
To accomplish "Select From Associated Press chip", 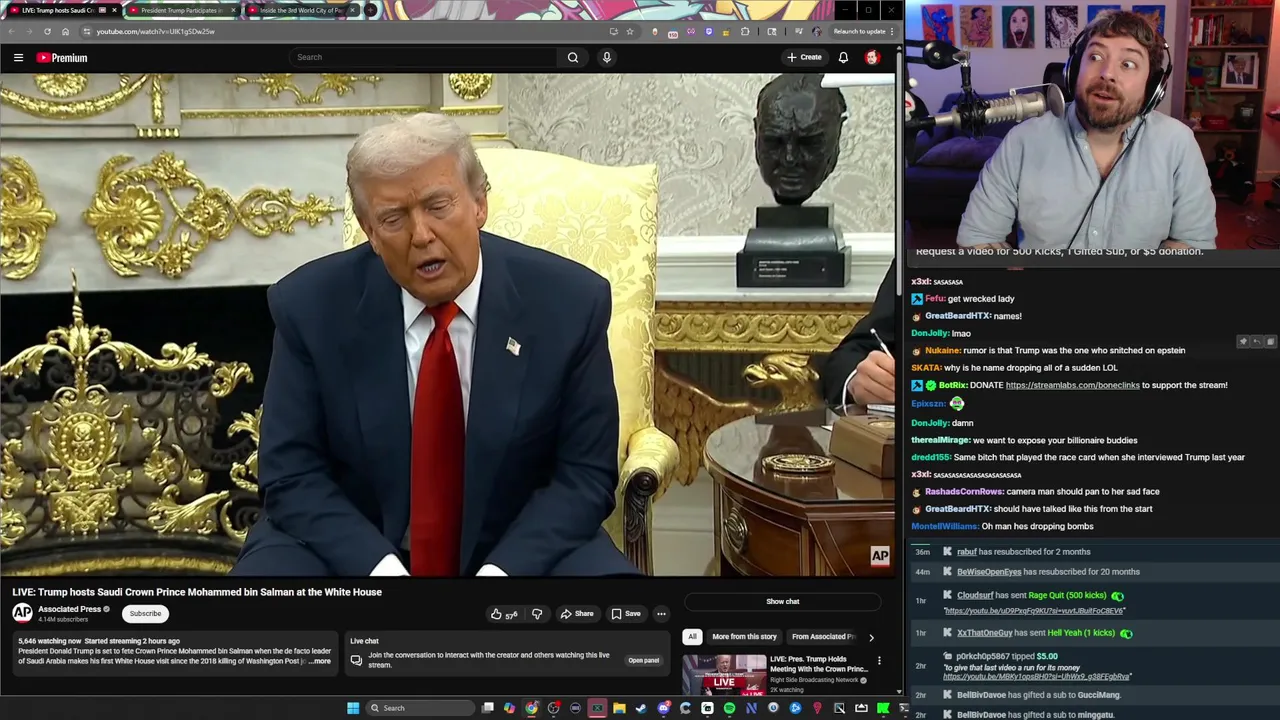I will (x=823, y=636).
